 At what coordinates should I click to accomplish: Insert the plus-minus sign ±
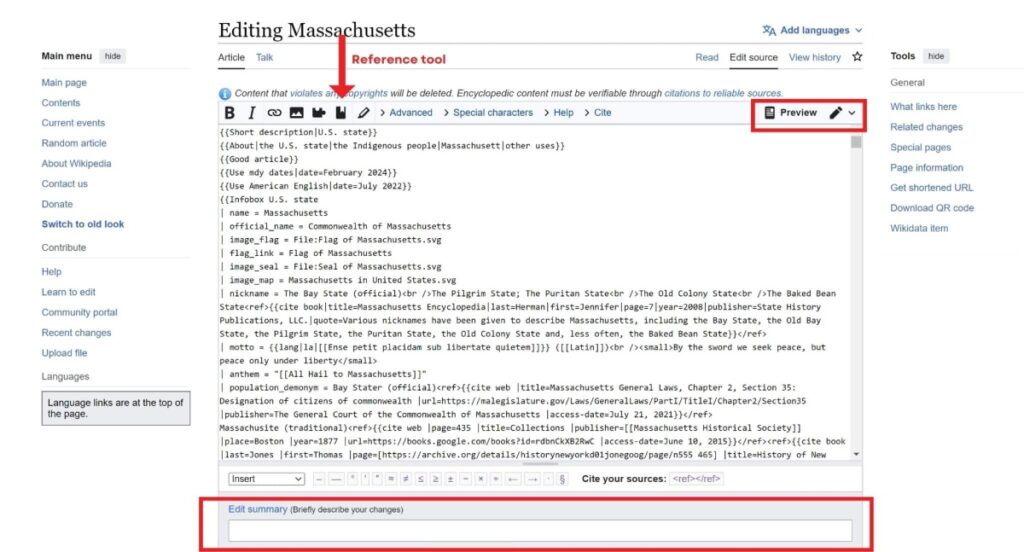click(x=451, y=479)
